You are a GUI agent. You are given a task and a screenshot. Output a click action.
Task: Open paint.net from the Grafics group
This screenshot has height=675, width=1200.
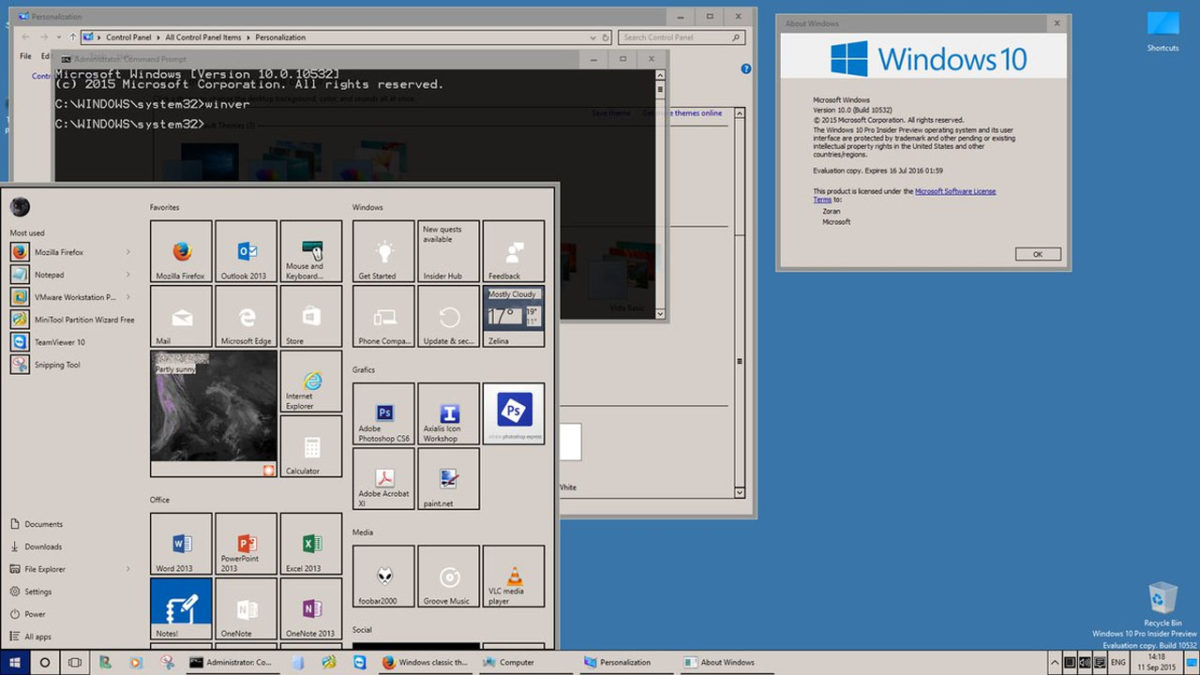[x=448, y=478]
